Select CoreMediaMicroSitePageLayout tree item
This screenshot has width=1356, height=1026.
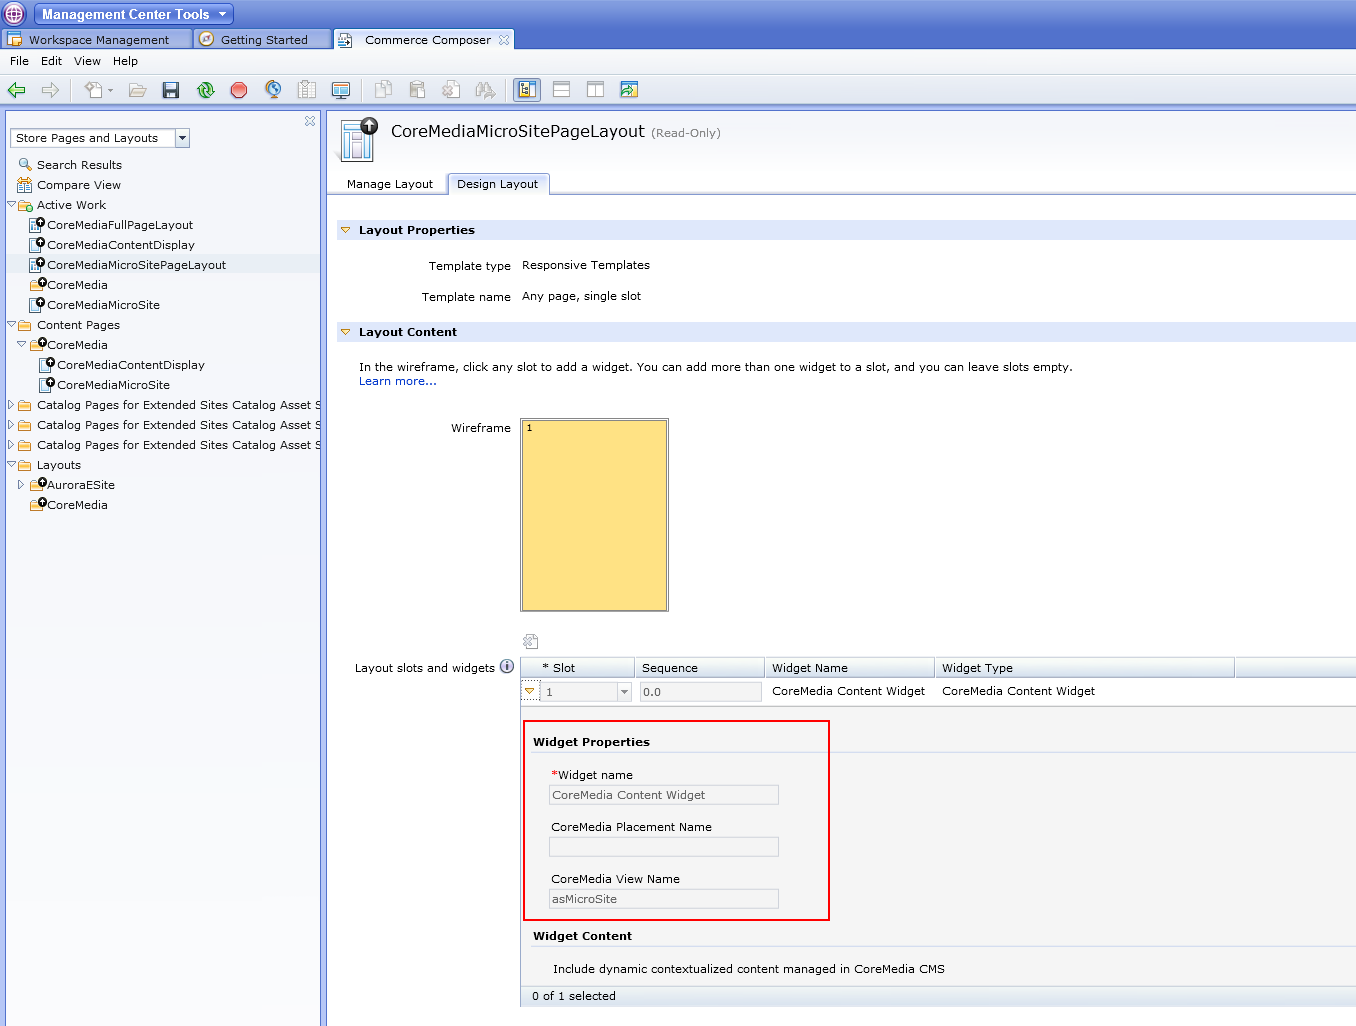[x=136, y=265]
